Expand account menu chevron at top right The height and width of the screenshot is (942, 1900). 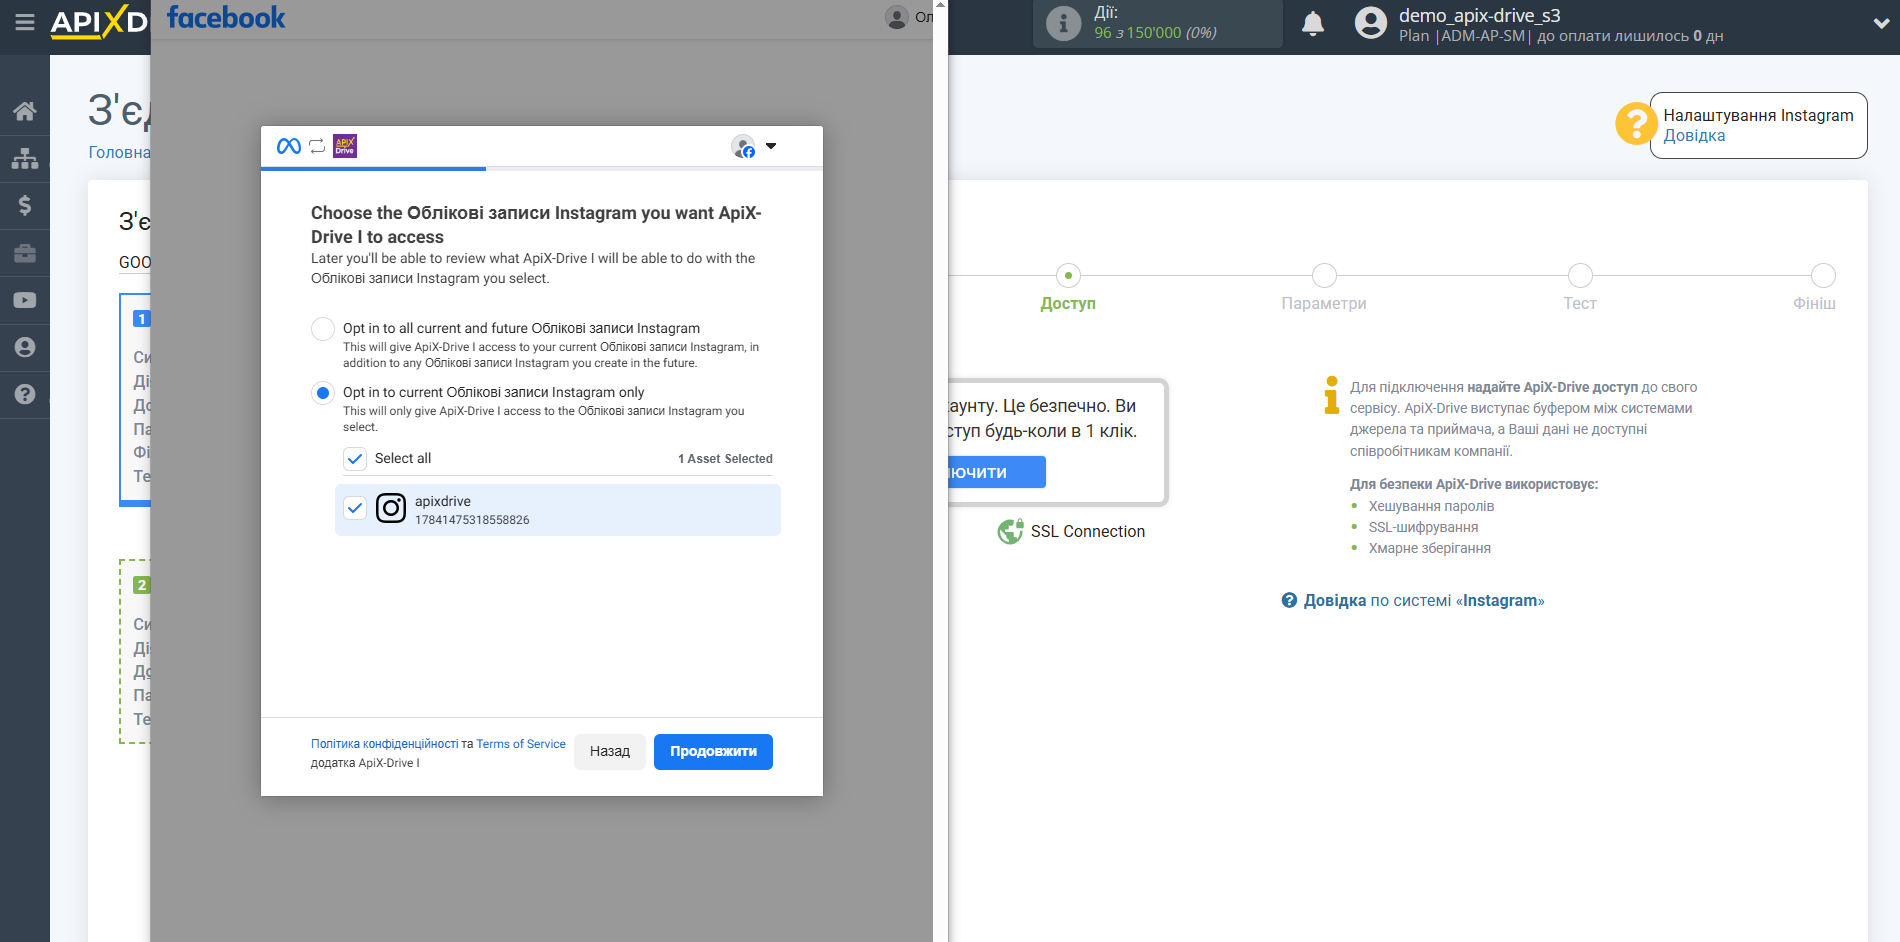pos(1880,24)
